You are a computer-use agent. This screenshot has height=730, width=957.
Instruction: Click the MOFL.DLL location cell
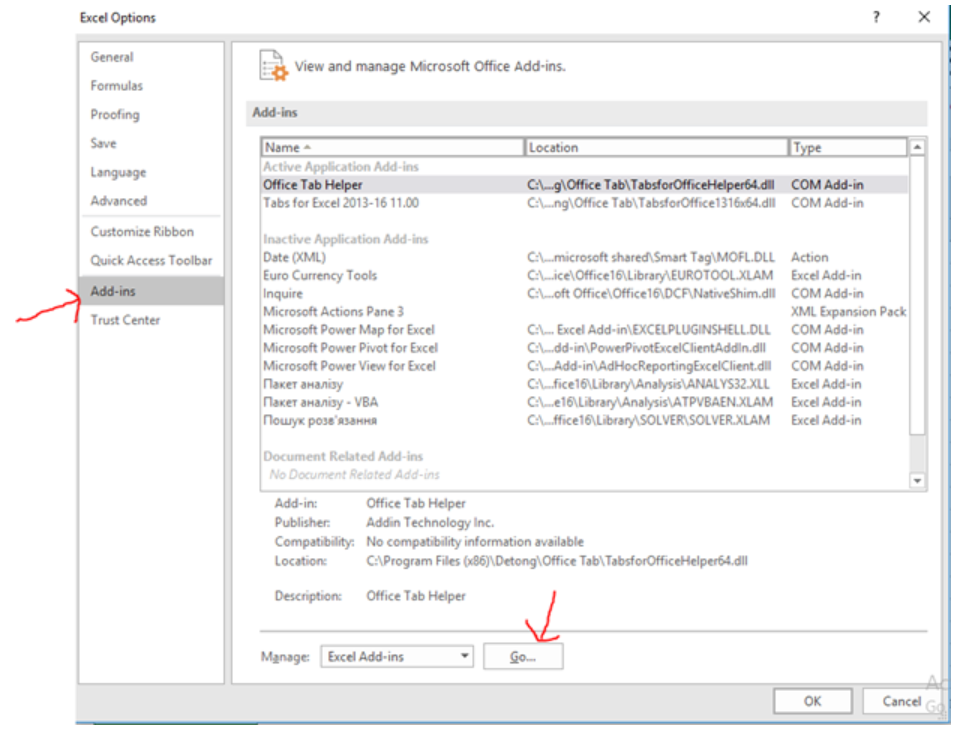[x=651, y=257]
